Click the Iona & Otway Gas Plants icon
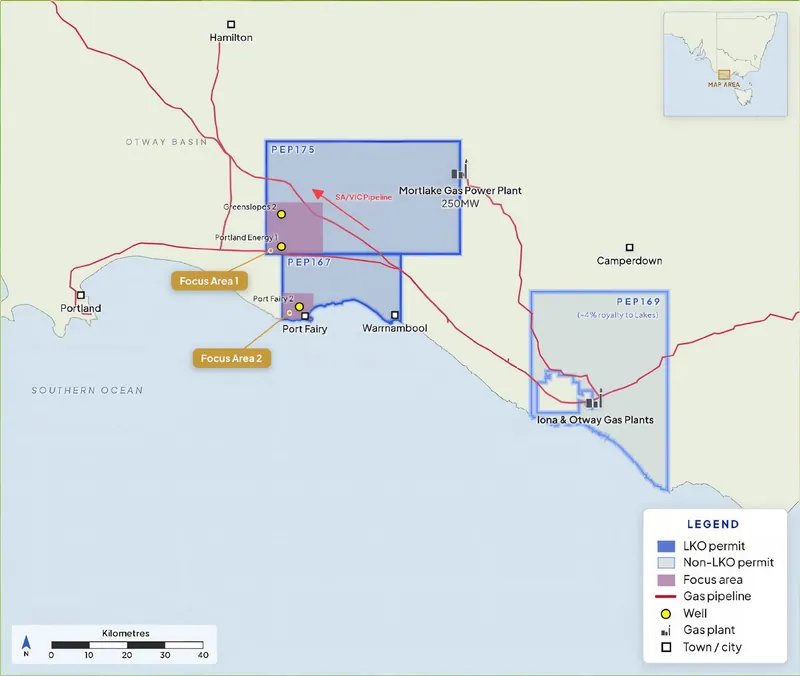The height and width of the screenshot is (676, 800). click(x=594, y=399)
